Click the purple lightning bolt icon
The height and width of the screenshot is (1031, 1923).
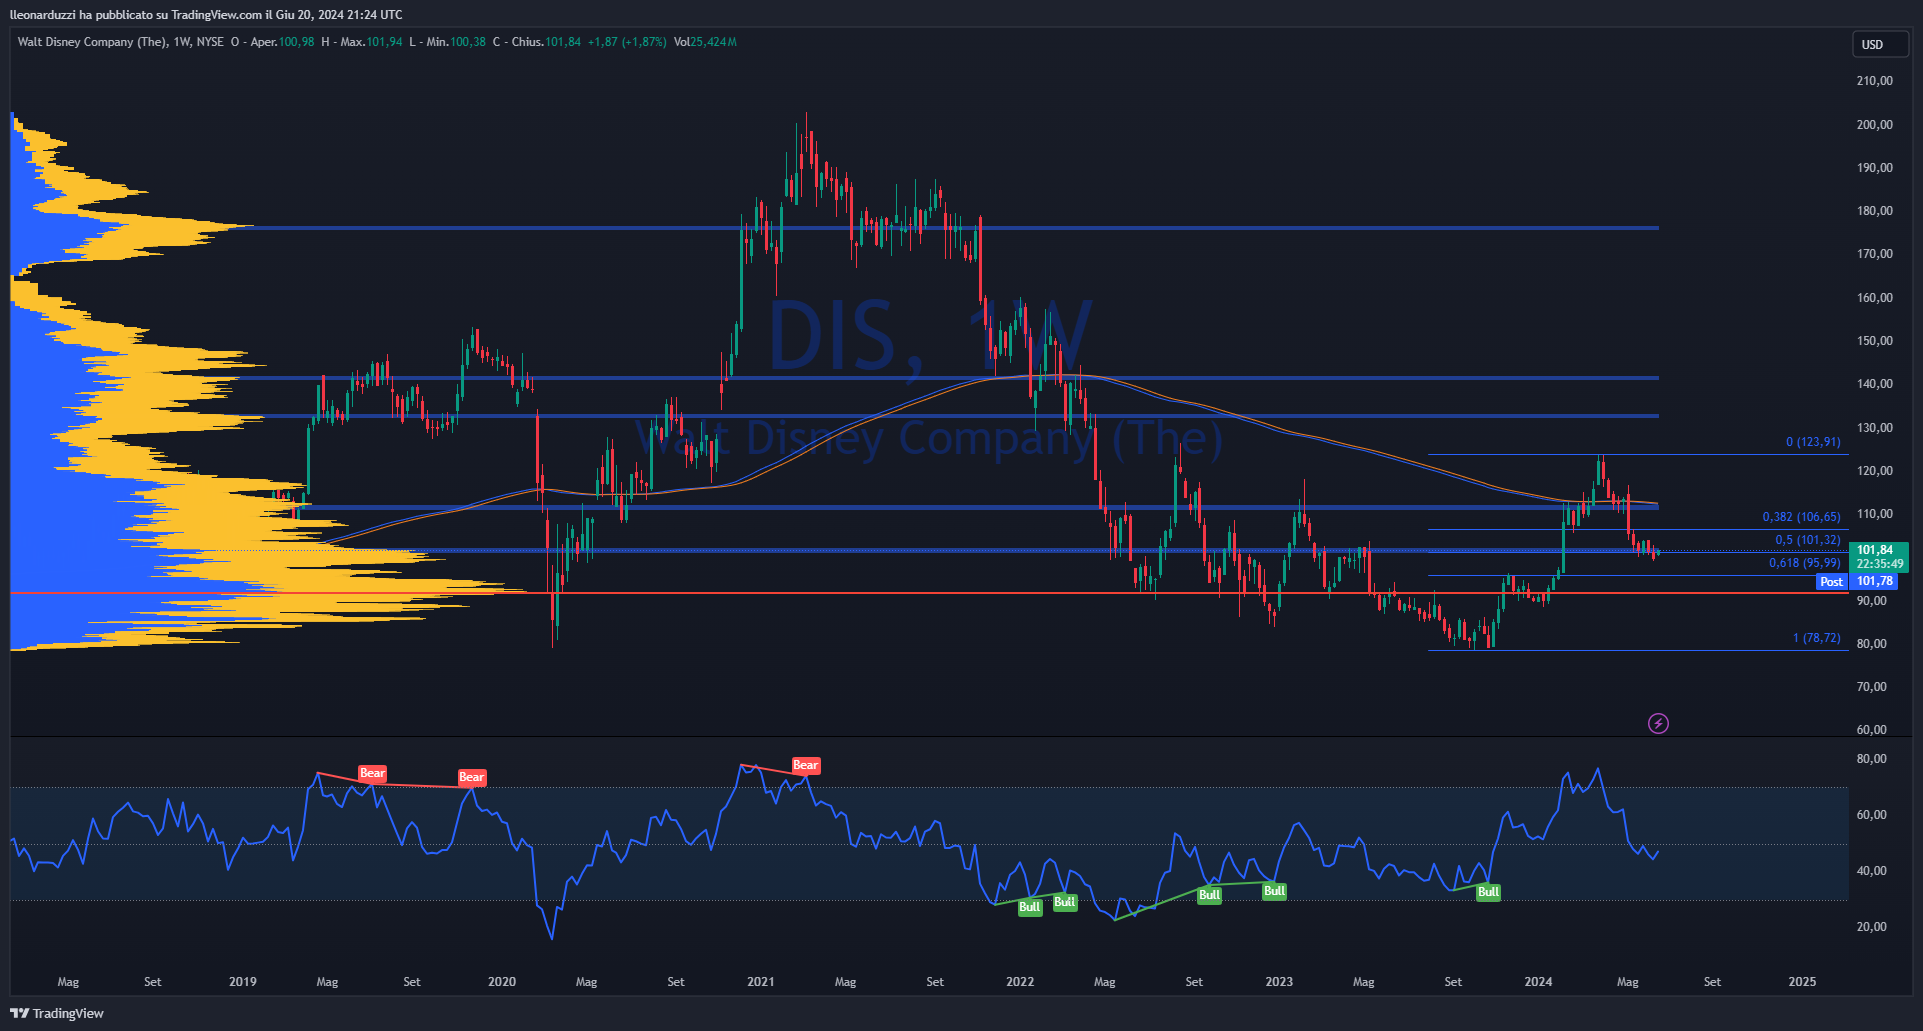click(1658, 723)
